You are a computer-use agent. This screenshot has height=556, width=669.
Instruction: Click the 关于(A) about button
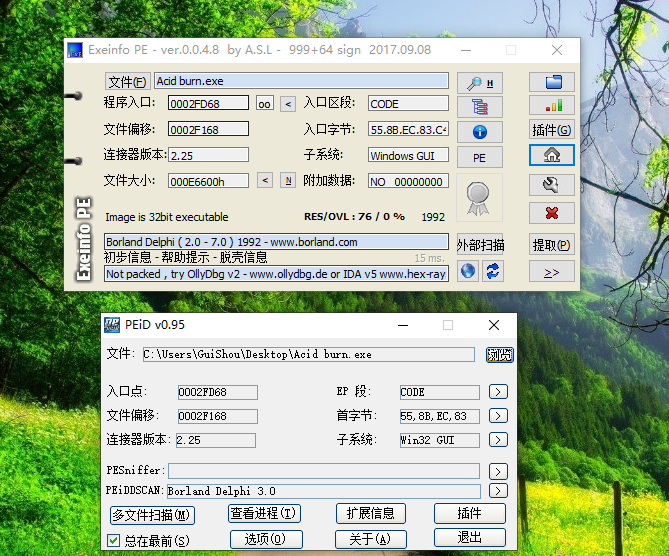371,539
